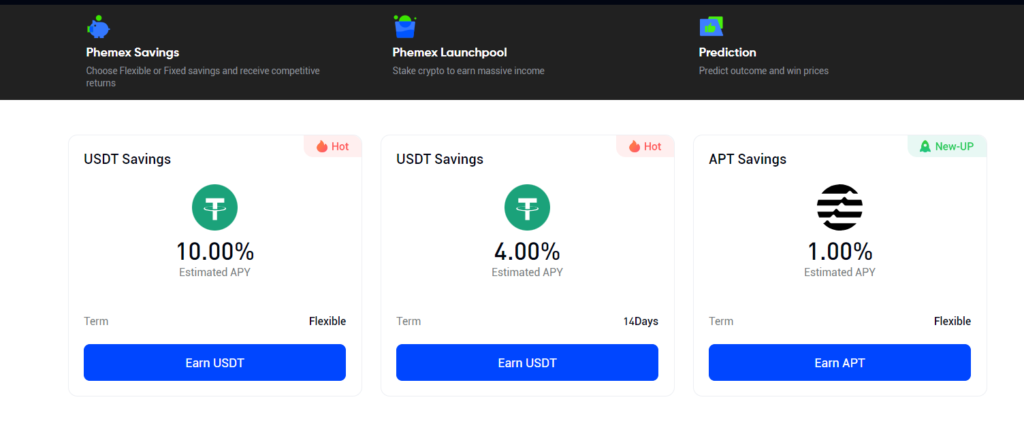Click the Flexible term value on APT Savings card
Screen dimensions: 1024x423
(952, 321)
